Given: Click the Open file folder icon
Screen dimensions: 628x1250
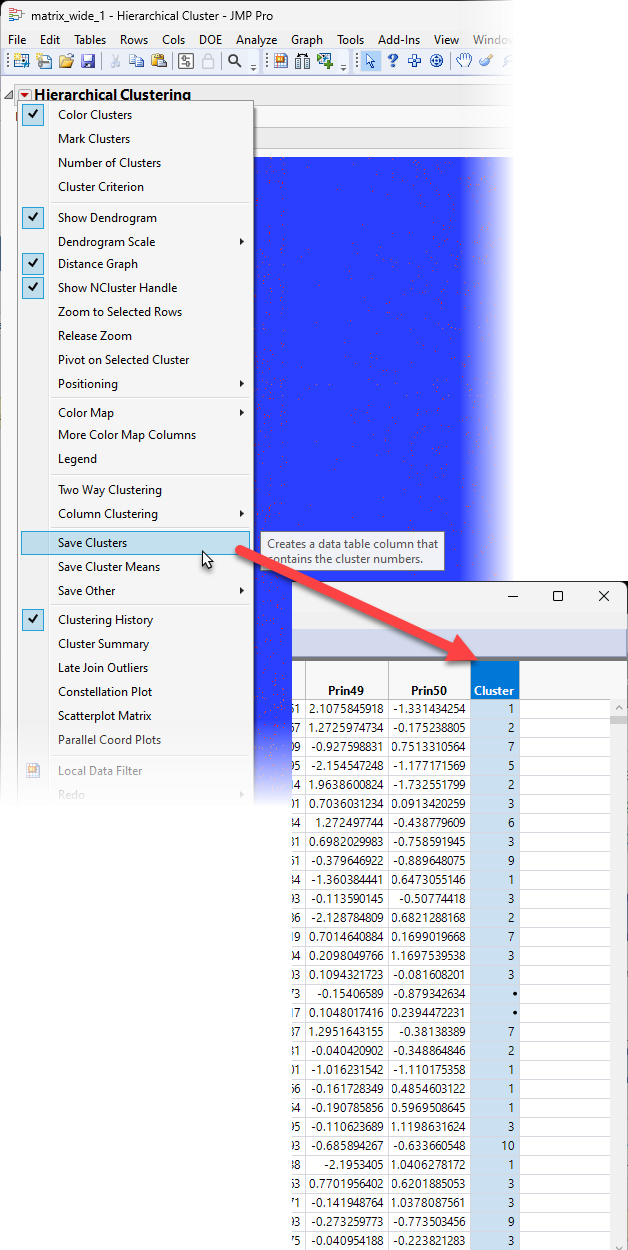Looking at the screenshot, I should pos(66,61).
